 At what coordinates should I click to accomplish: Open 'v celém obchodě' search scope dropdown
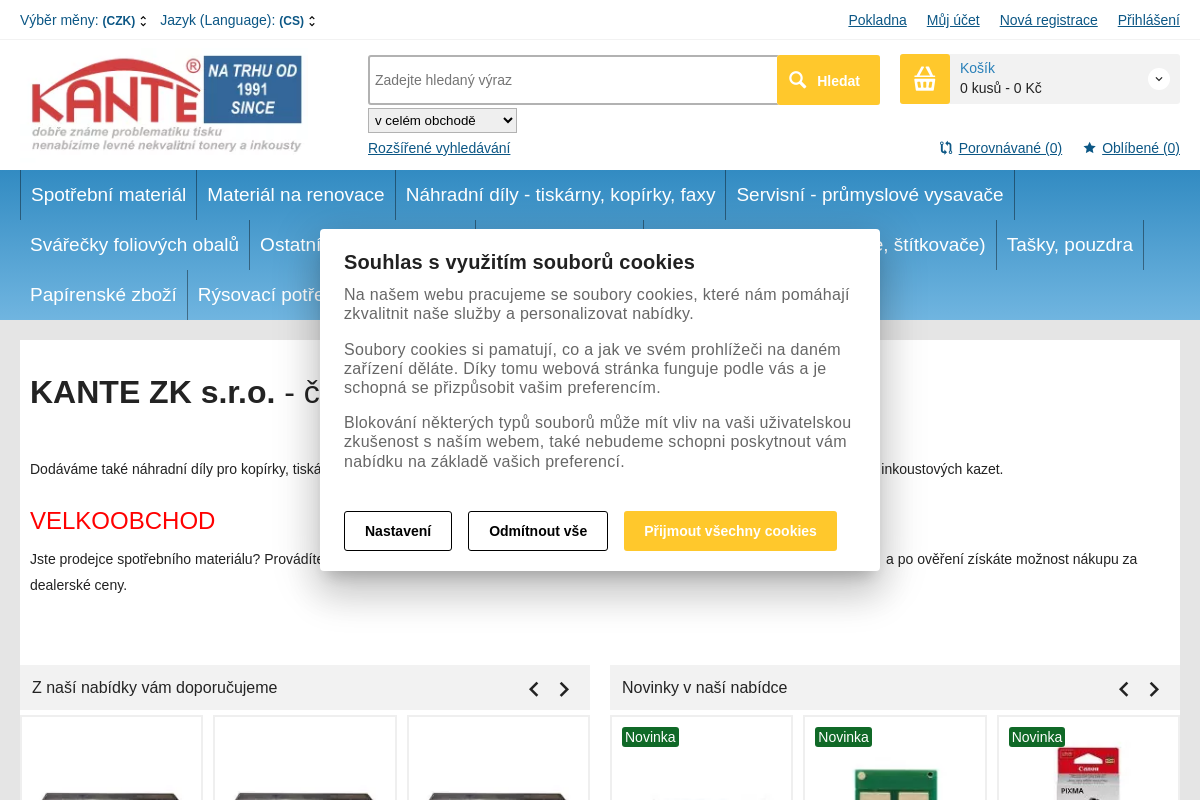(x=442, y=120)
